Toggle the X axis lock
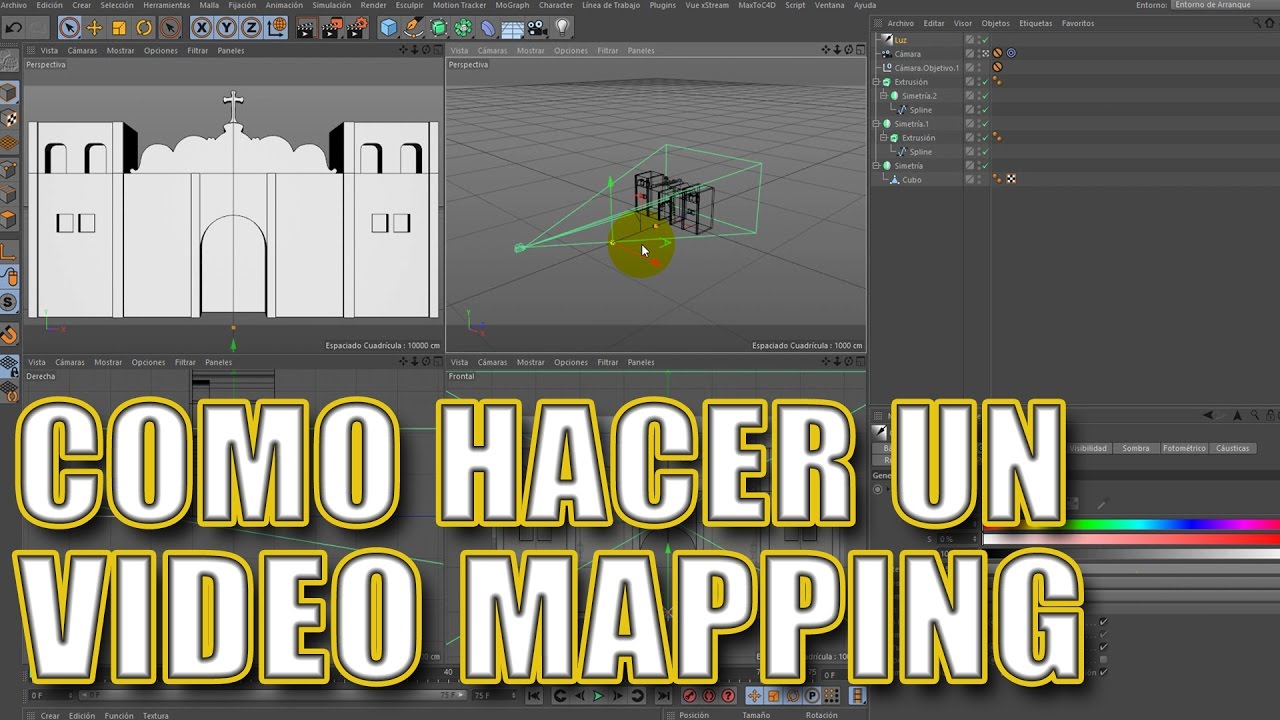This screenshot has height=720, width=1280. click(x=204, y=28)
